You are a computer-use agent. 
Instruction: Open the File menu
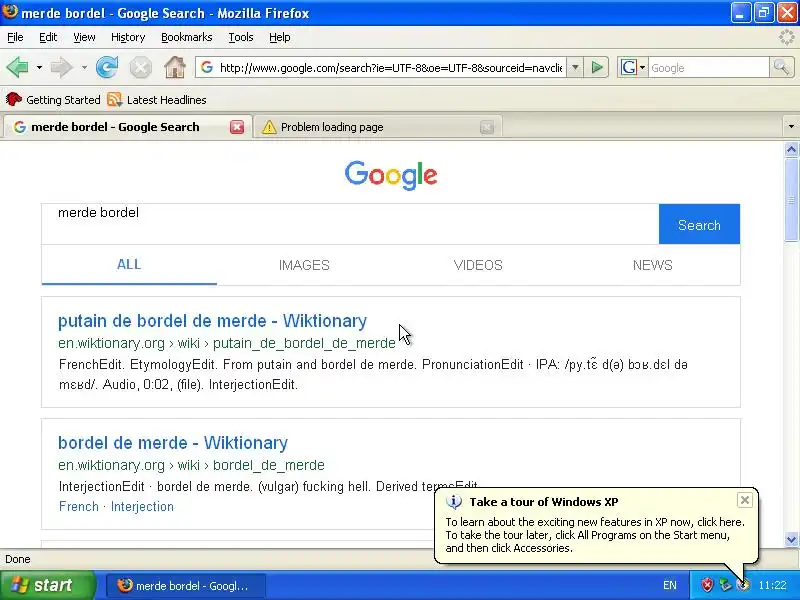point(15,37)
